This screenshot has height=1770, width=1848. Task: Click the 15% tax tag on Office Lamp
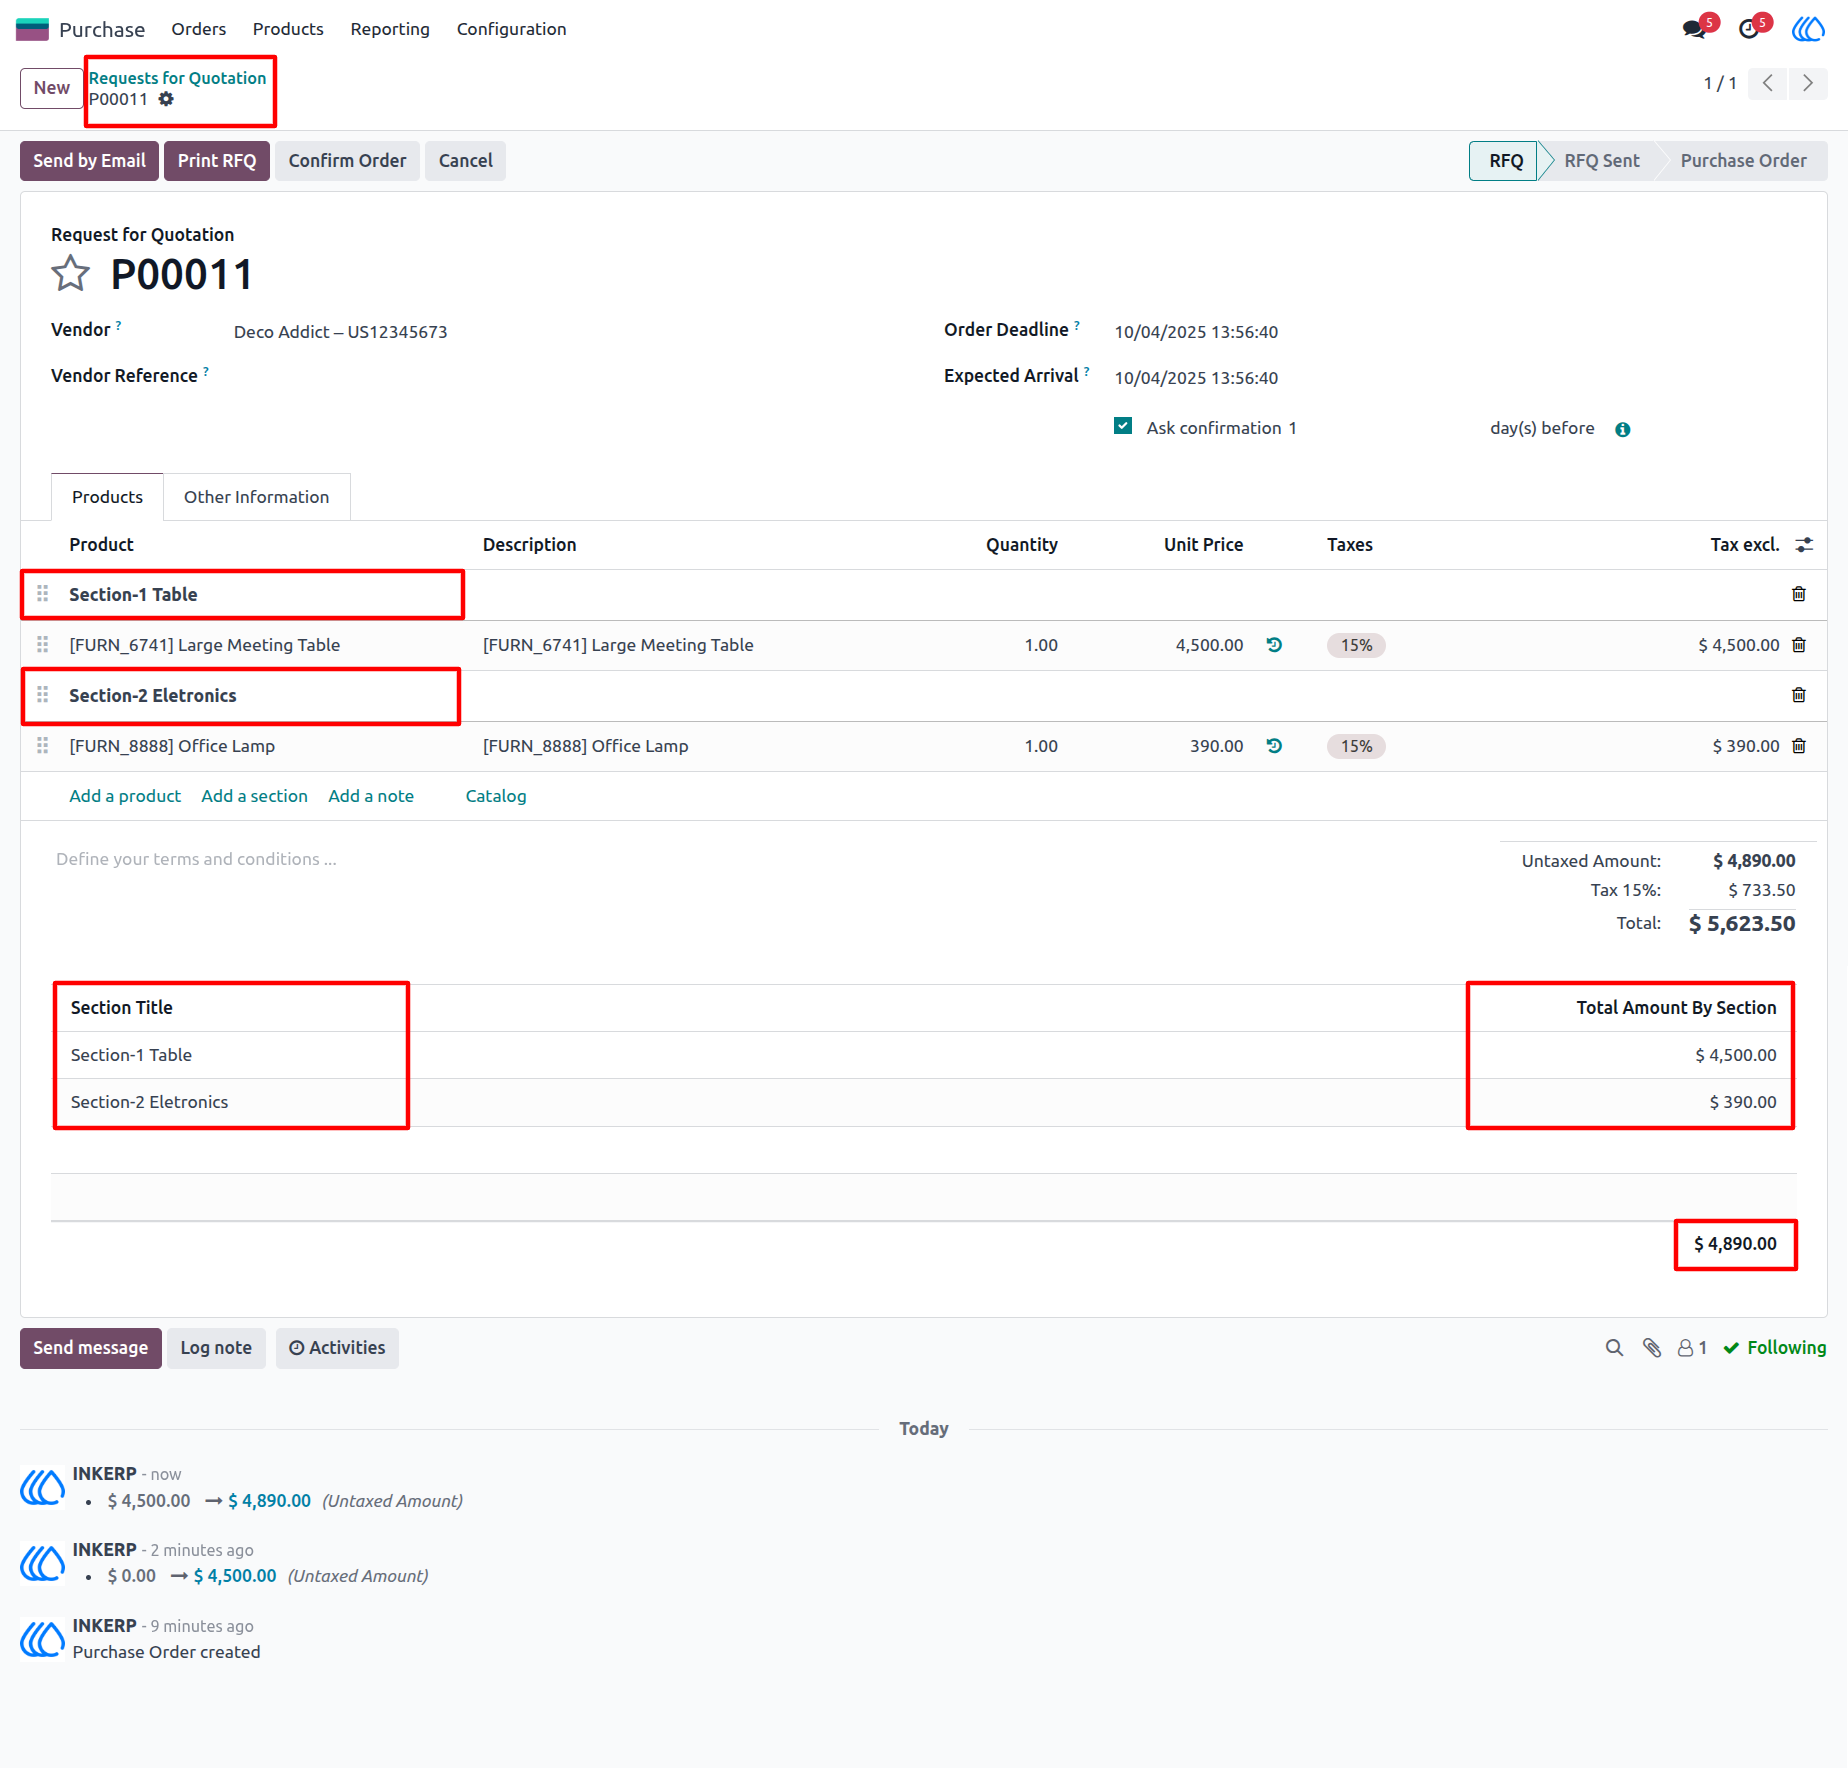1356,746
